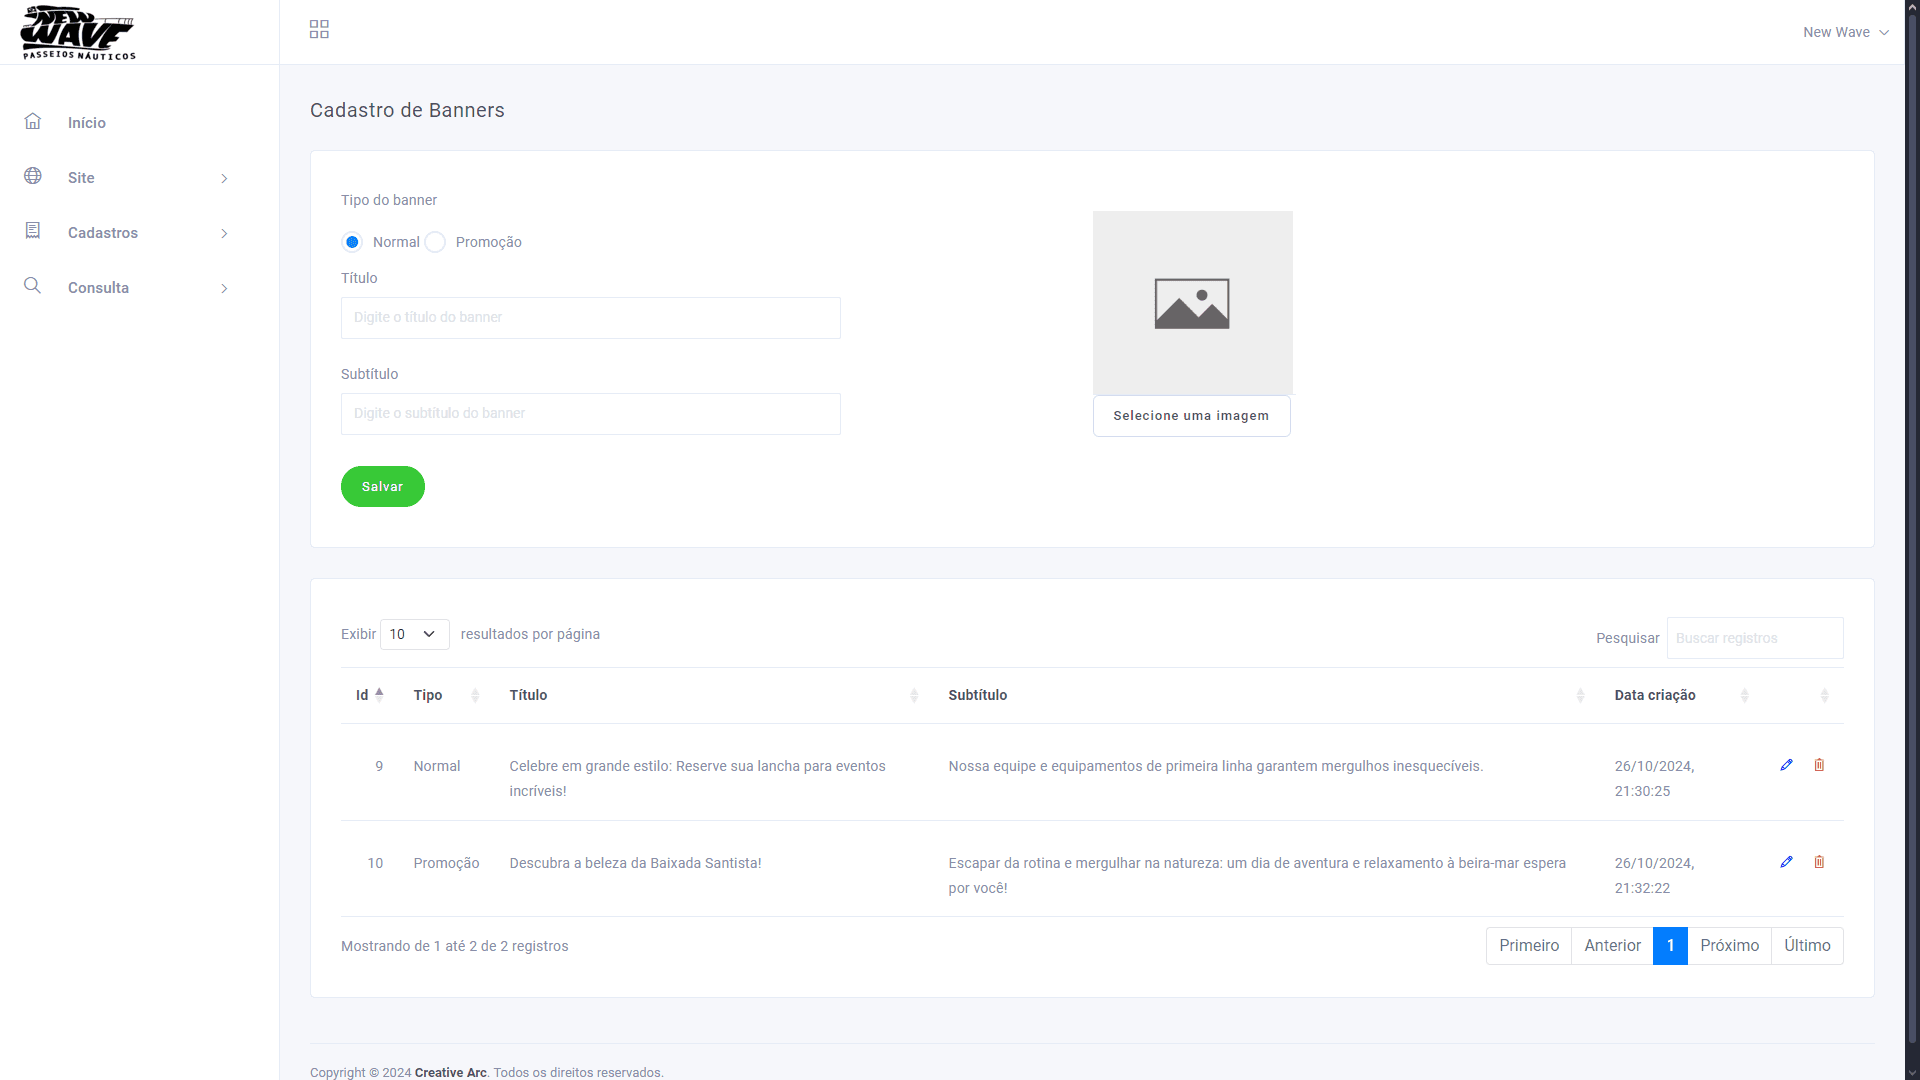The width and height of the screenshot is (1920, 1080).
Task: Navigate to Início menu item
Action: tap(86, 121)
